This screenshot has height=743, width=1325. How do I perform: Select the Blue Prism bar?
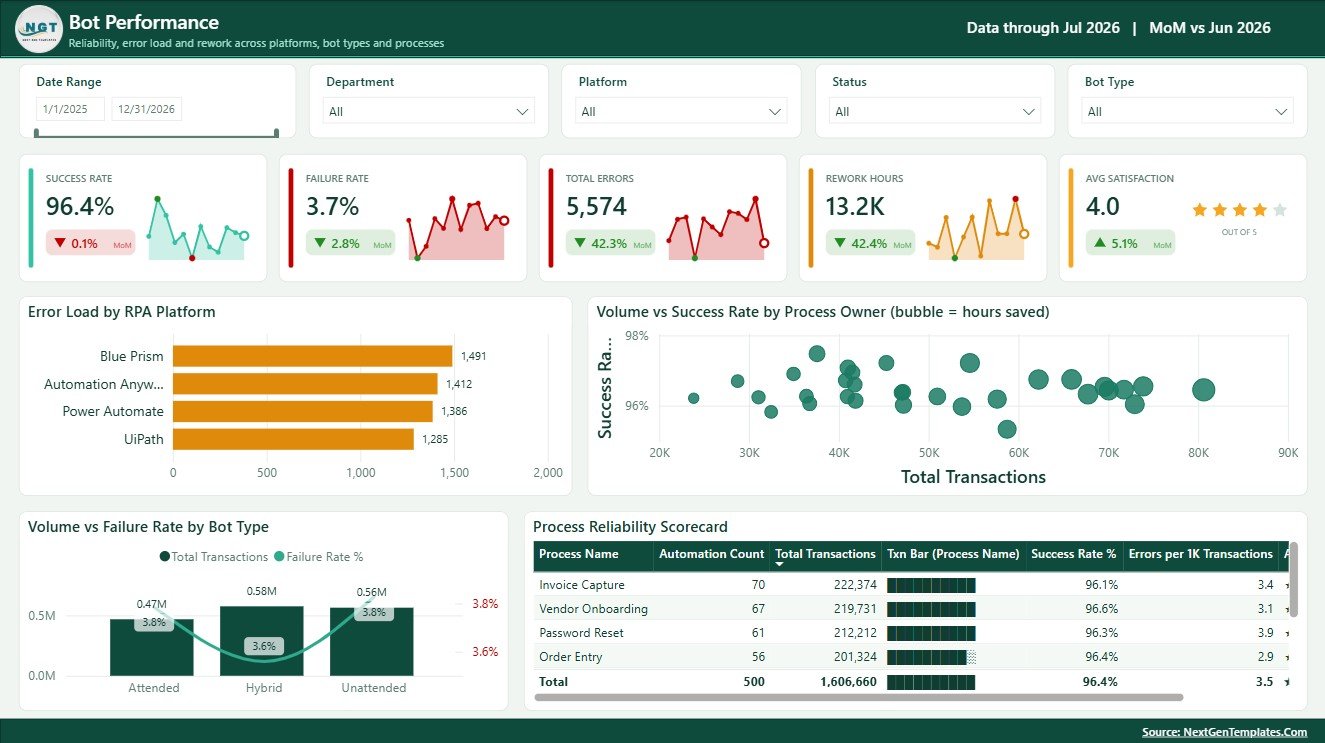[313, 356]
